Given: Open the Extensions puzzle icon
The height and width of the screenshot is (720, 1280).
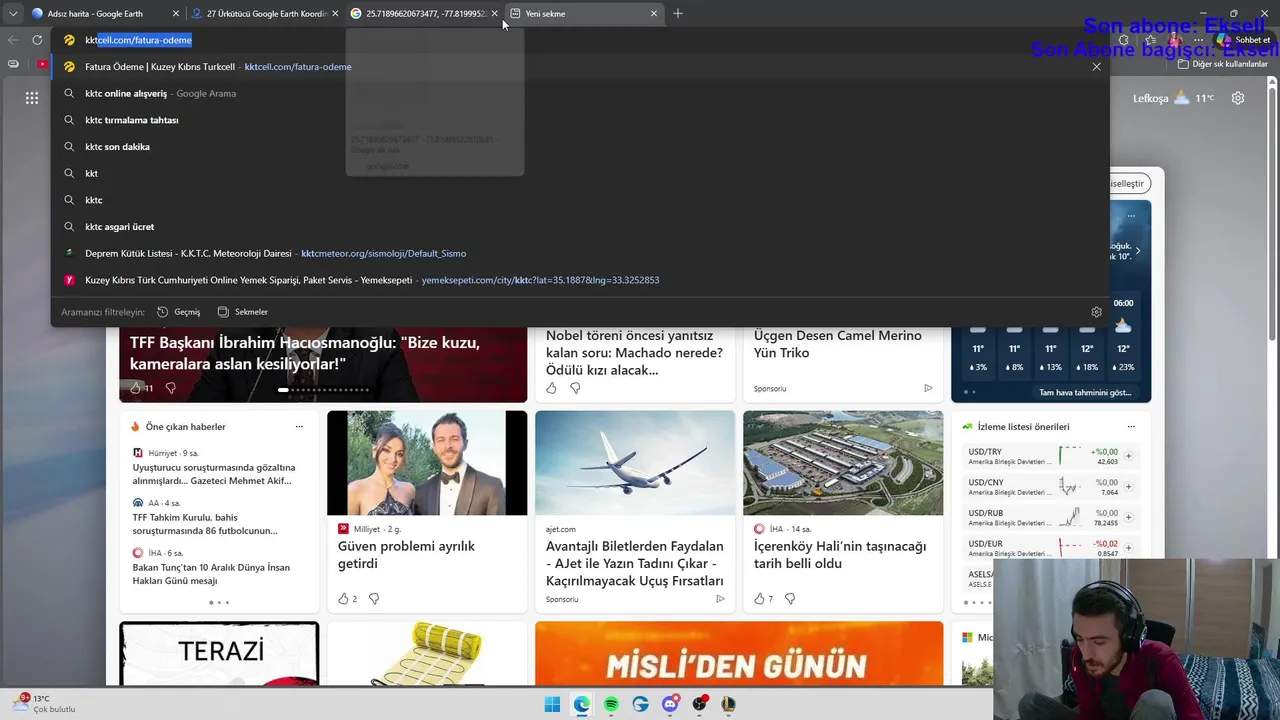Looking at the screenshot, I should click(1124, 40).
